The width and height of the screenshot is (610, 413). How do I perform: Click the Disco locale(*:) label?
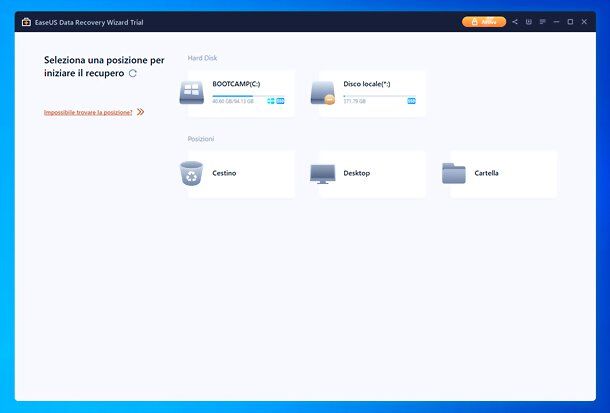coord(367,84)
